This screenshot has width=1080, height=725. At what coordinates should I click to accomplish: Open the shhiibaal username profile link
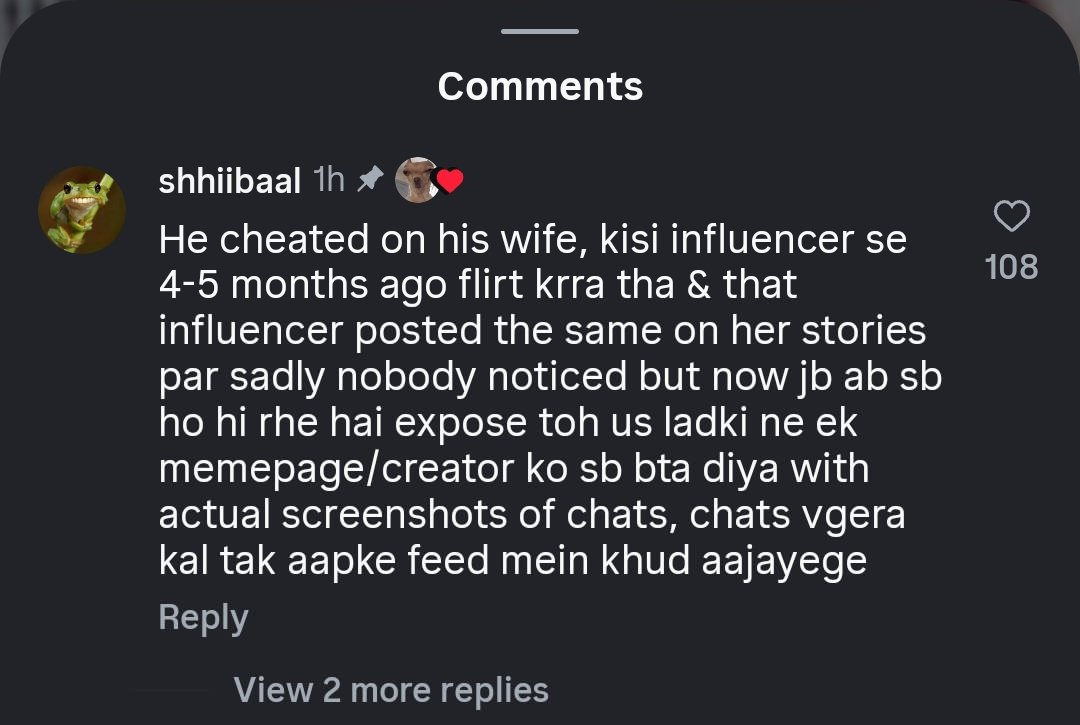point(230,181)
